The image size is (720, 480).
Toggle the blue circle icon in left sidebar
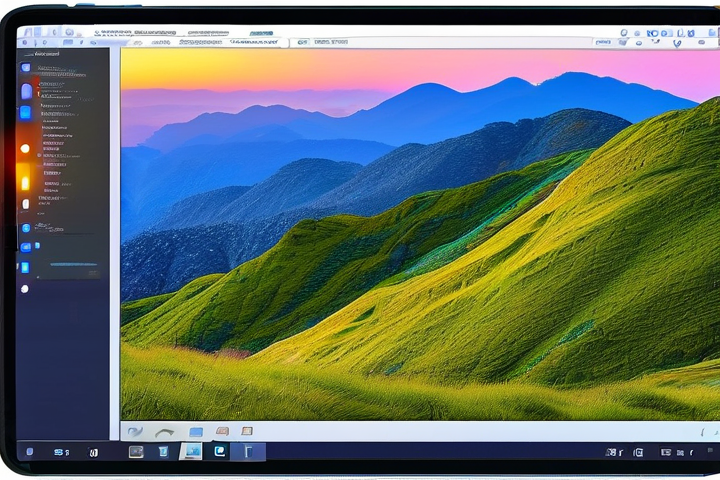(26, 228)
